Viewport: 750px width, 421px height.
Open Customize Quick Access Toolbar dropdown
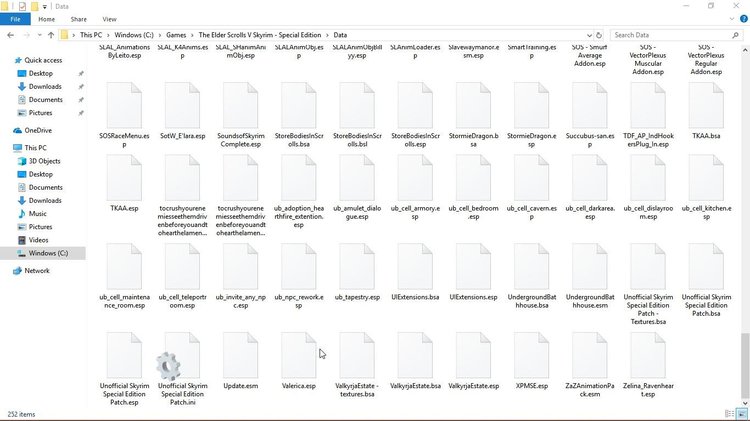click(44, 7)
